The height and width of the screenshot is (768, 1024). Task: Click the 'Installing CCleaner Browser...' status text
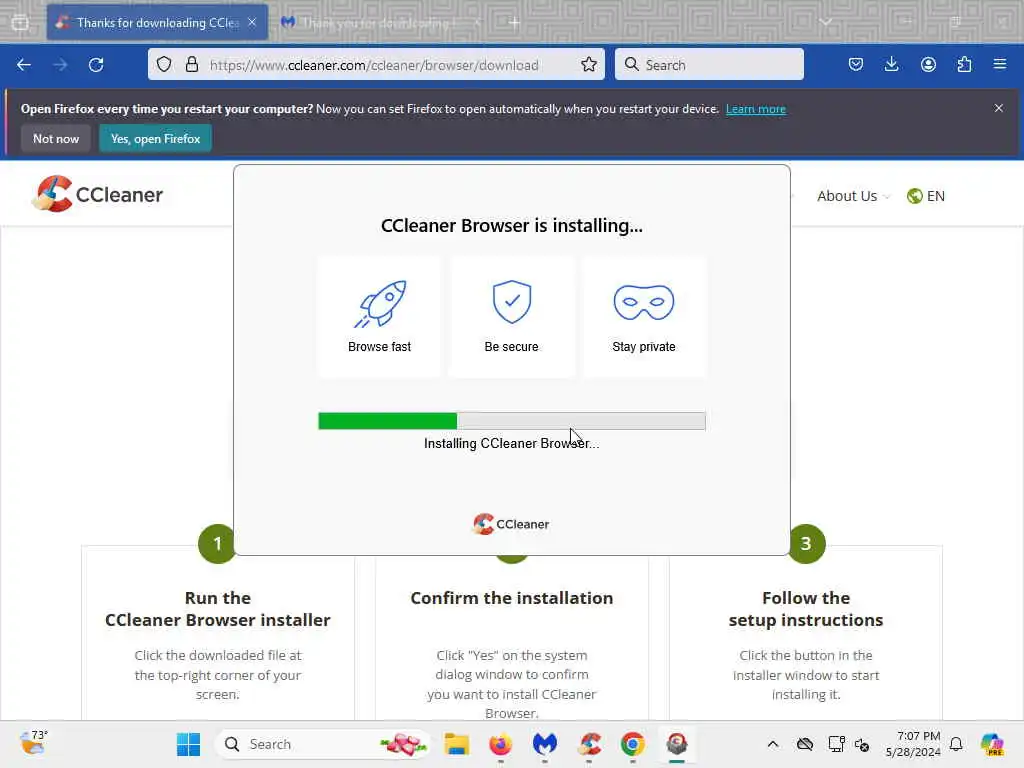click(511, 443)
